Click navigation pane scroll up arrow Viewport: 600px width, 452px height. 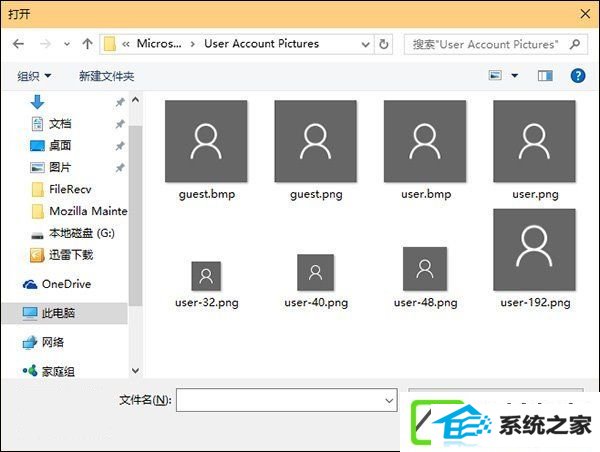135,100
